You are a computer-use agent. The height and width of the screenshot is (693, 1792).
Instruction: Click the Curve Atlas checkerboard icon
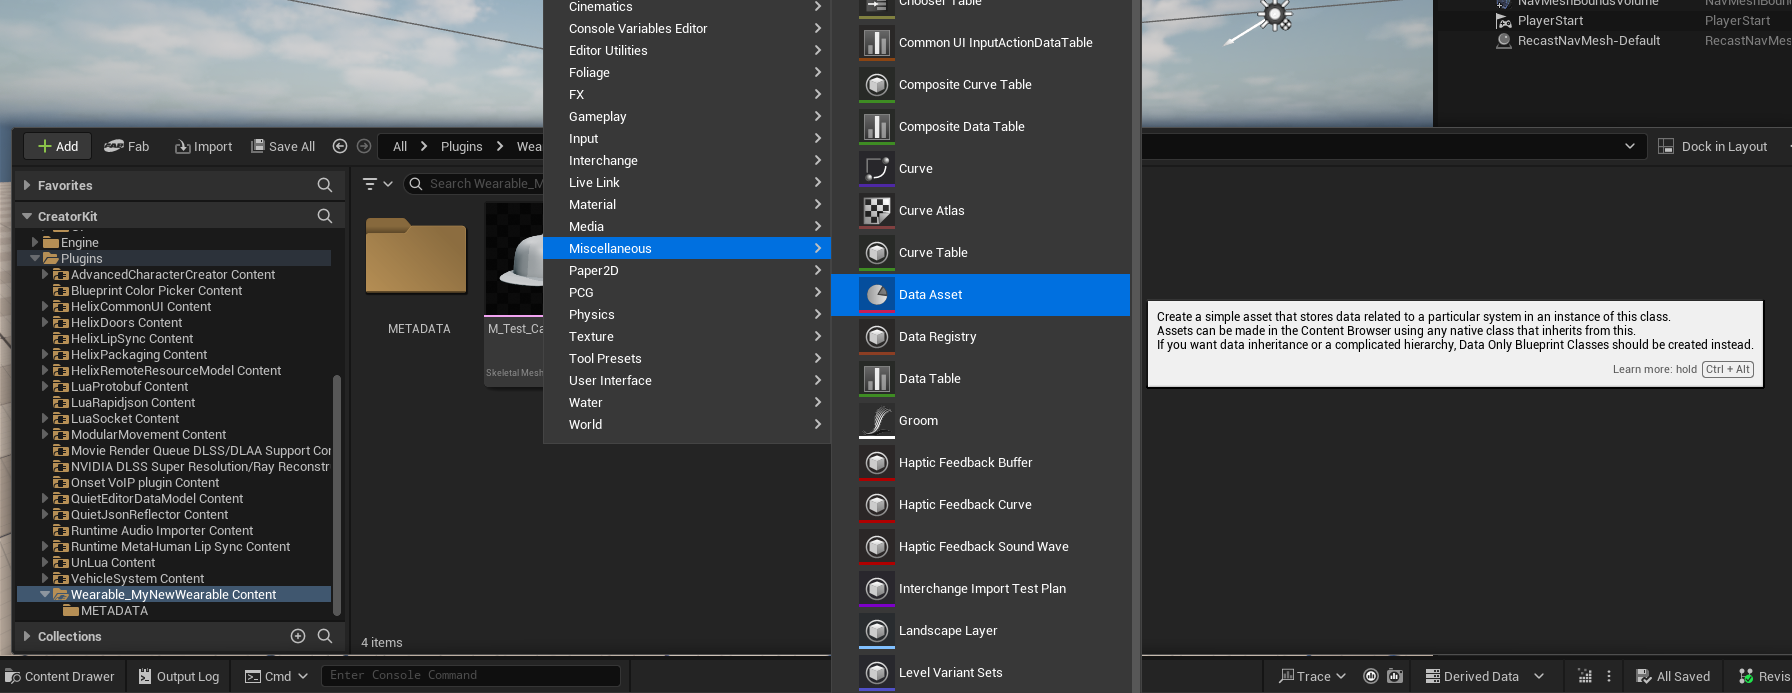[x=877, y=210]
